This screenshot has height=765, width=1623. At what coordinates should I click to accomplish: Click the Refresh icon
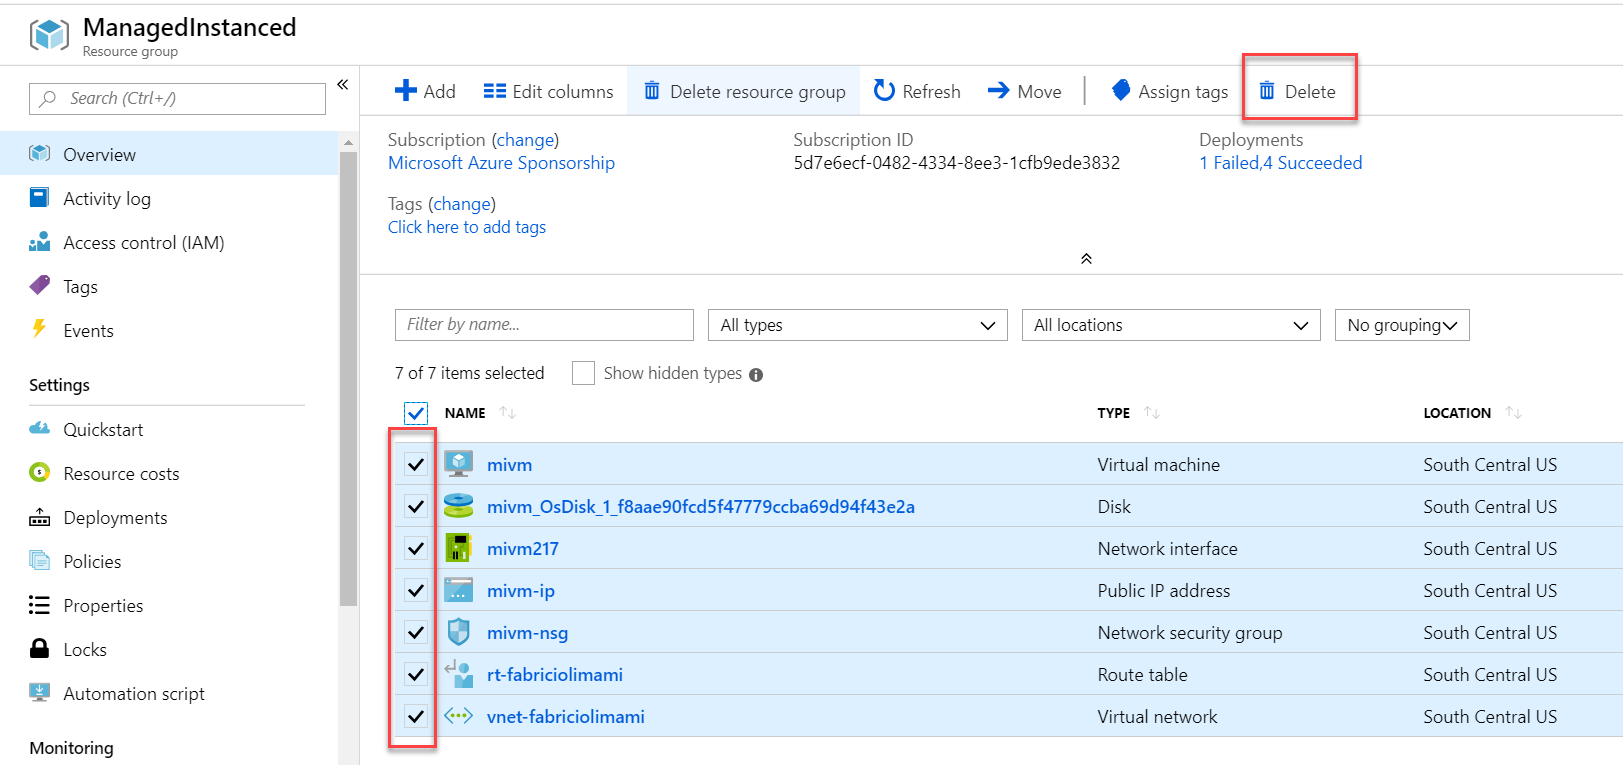click(x=884, y=91)
